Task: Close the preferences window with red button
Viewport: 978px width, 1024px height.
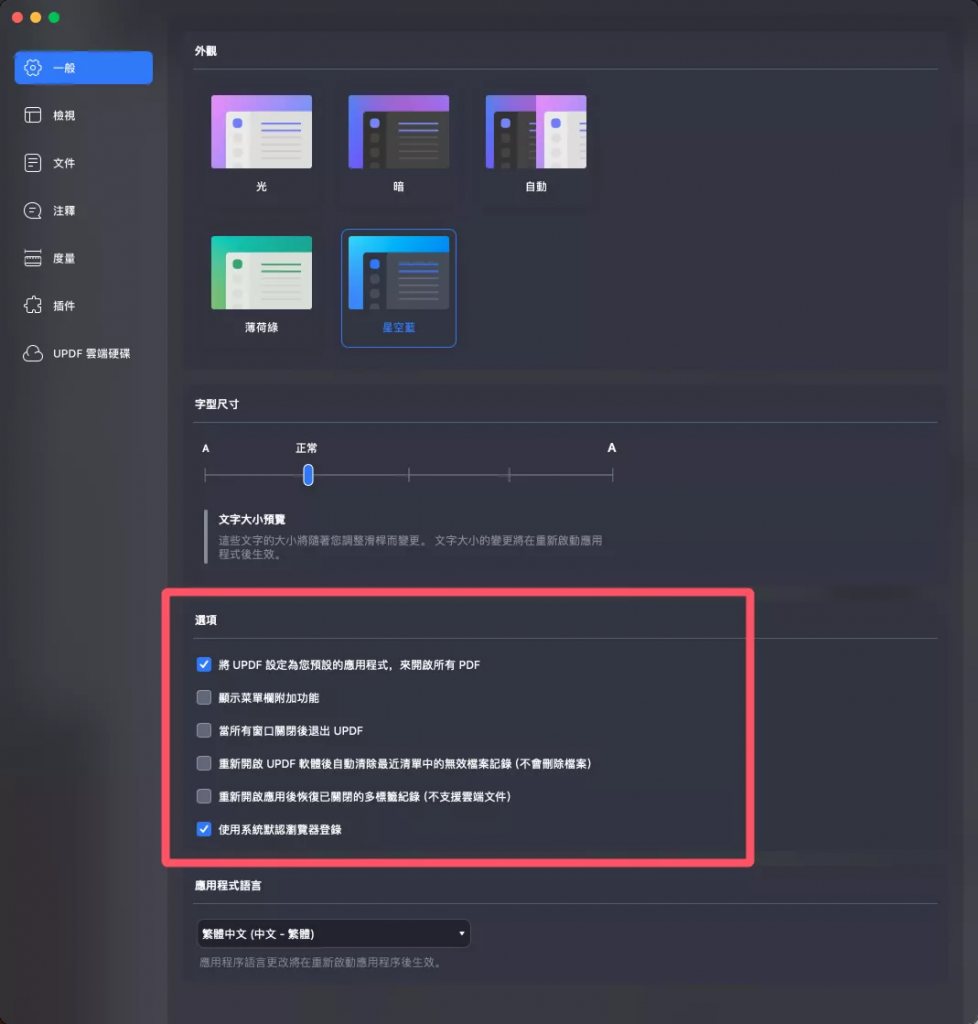Action: [18, 18]
